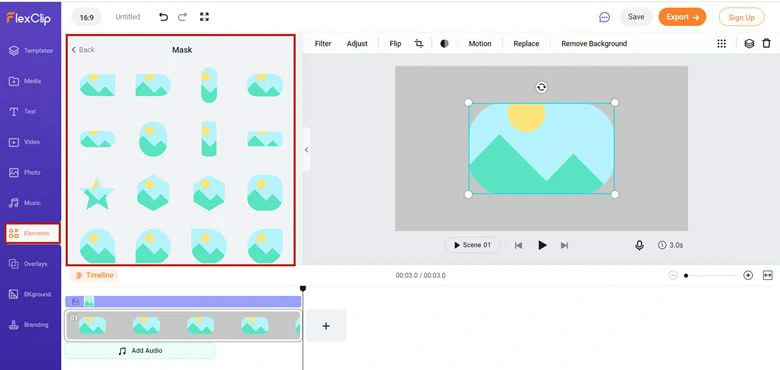Delete element with trash icon
Screen dimensions: 780x370
click(x=766, y=44)
